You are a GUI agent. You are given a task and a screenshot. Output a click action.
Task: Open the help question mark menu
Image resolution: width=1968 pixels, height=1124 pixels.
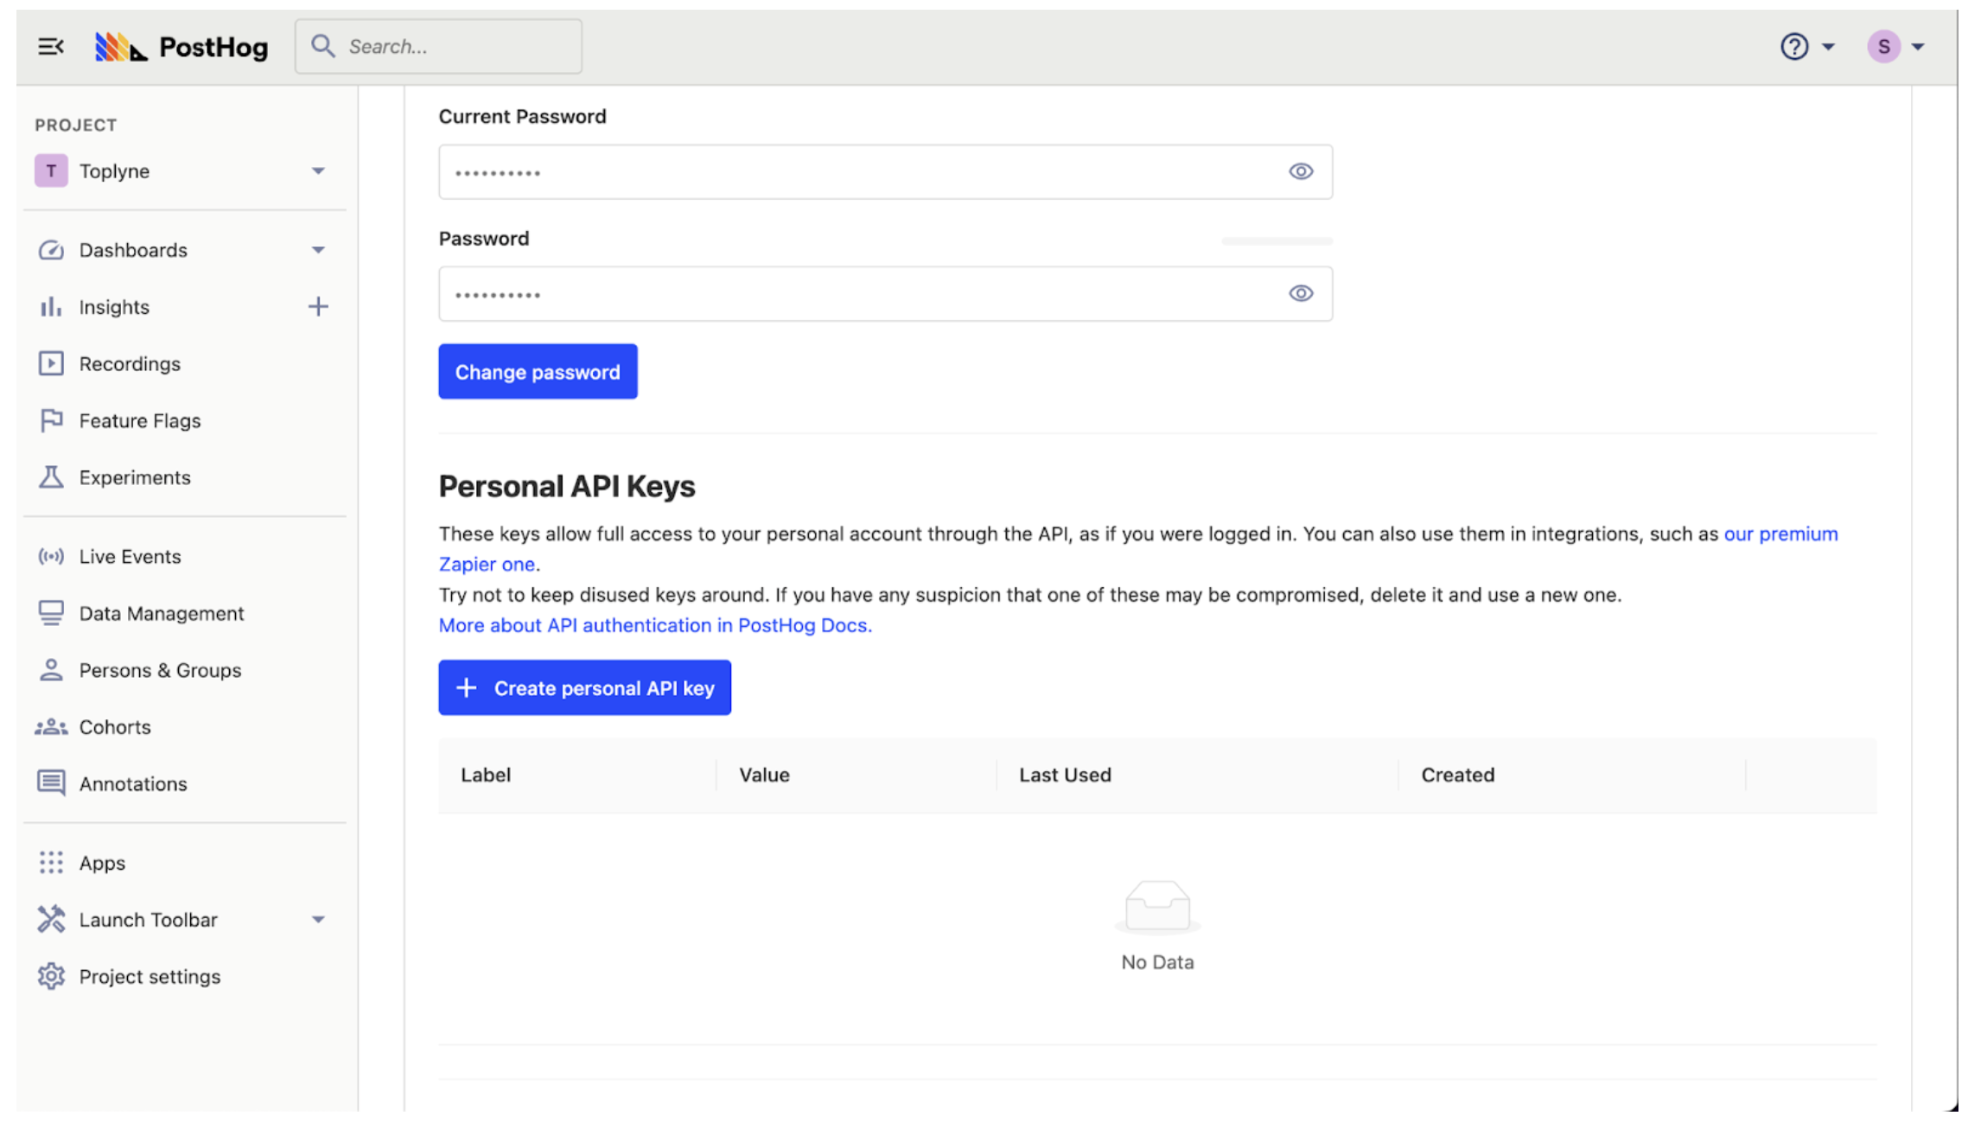pos(1794,46)
